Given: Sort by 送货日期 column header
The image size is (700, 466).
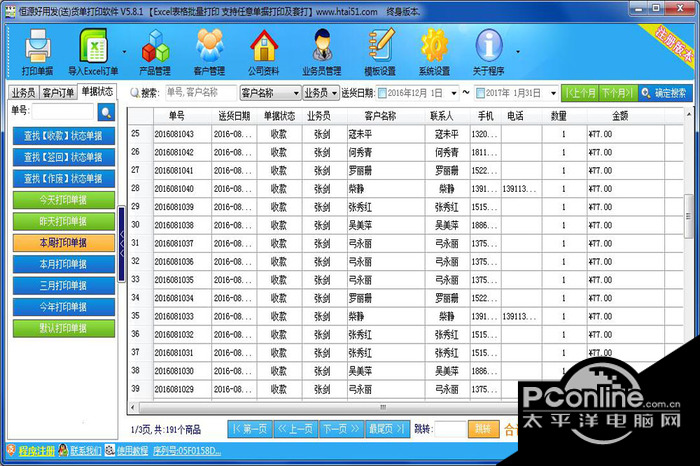Looking at the screenshot, I should tap(234, 116).
